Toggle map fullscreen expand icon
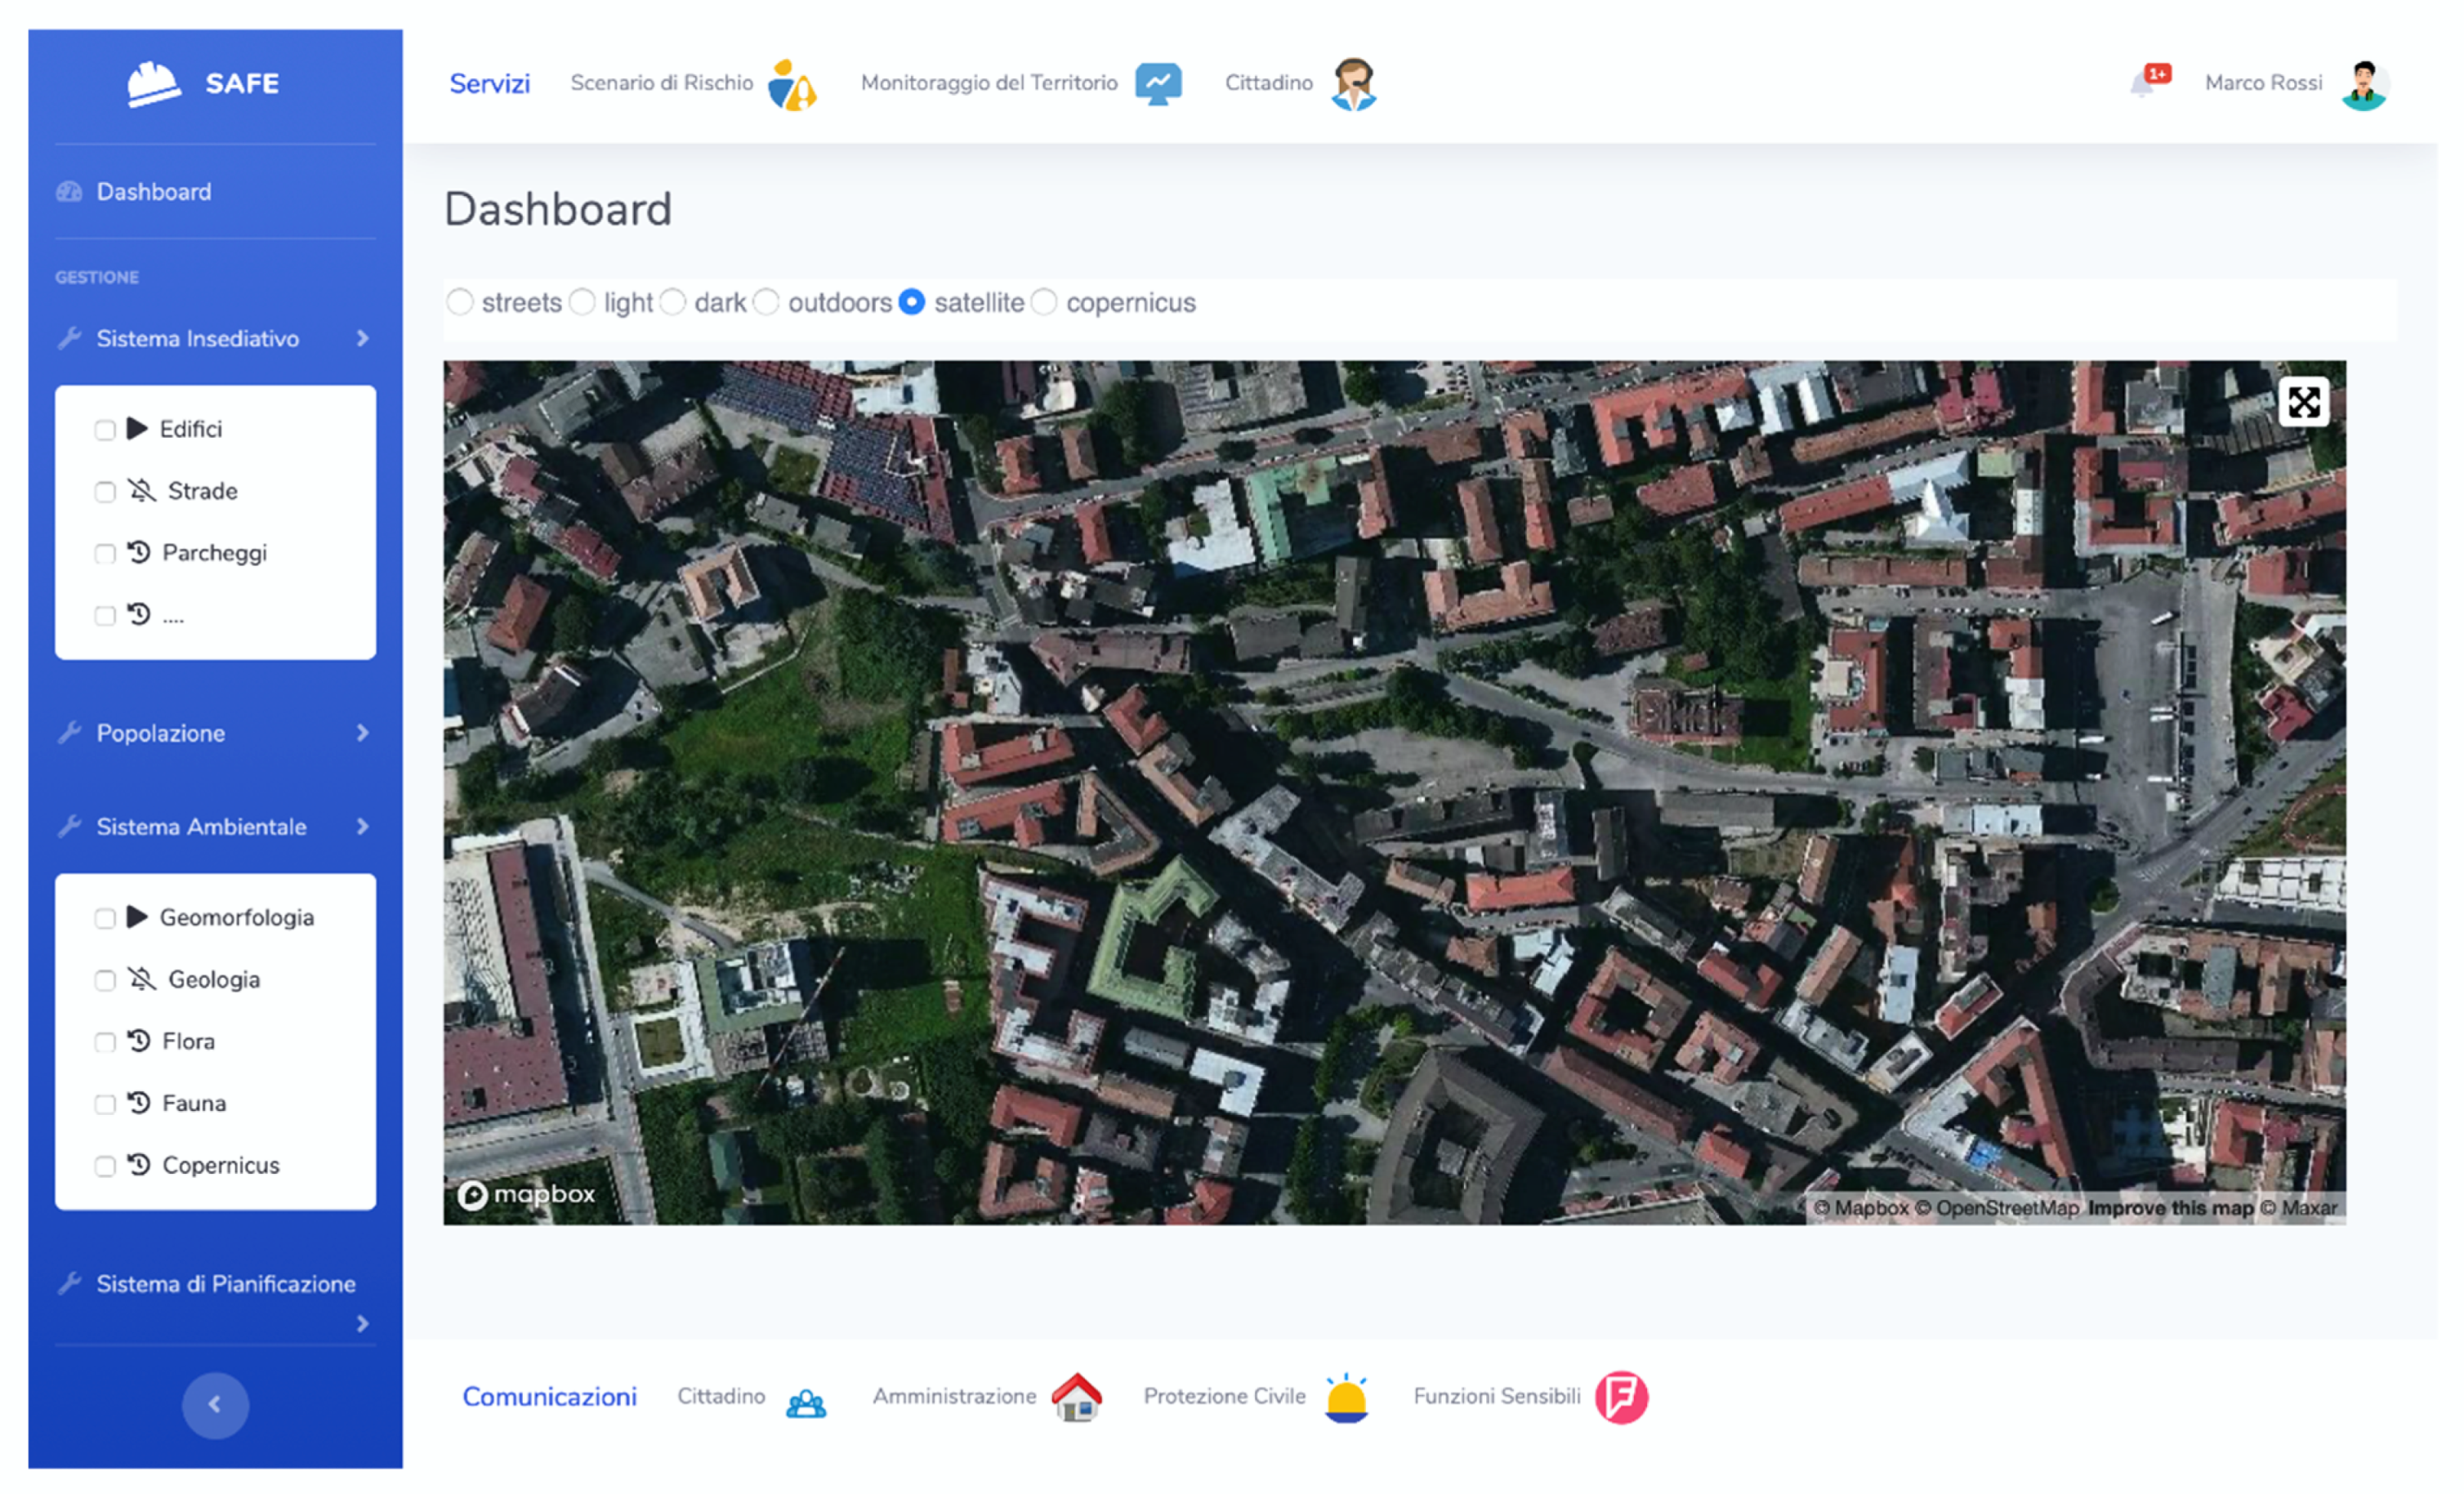 click(2303, 403)
